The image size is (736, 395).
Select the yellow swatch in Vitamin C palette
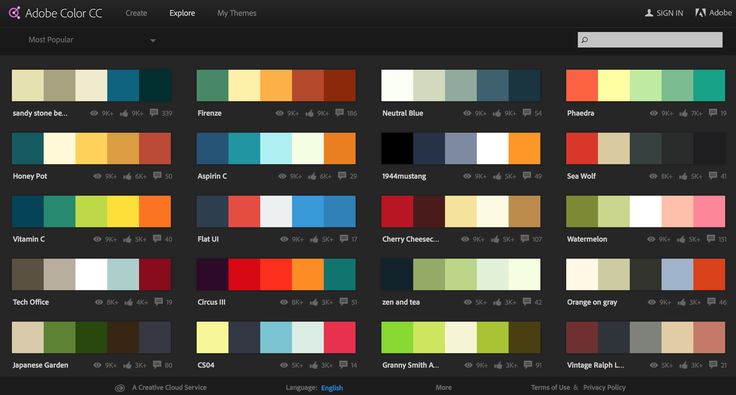[x=123, y=211]
